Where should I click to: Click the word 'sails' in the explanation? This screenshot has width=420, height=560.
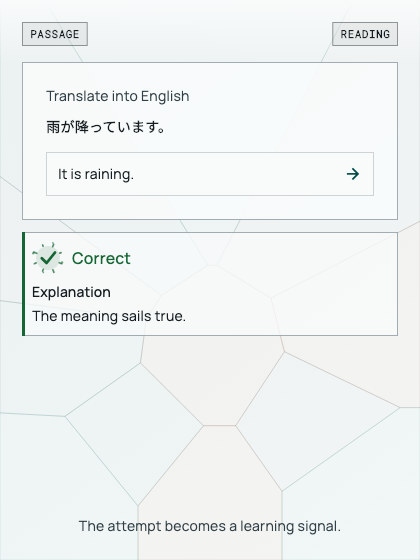click(136, 316)
